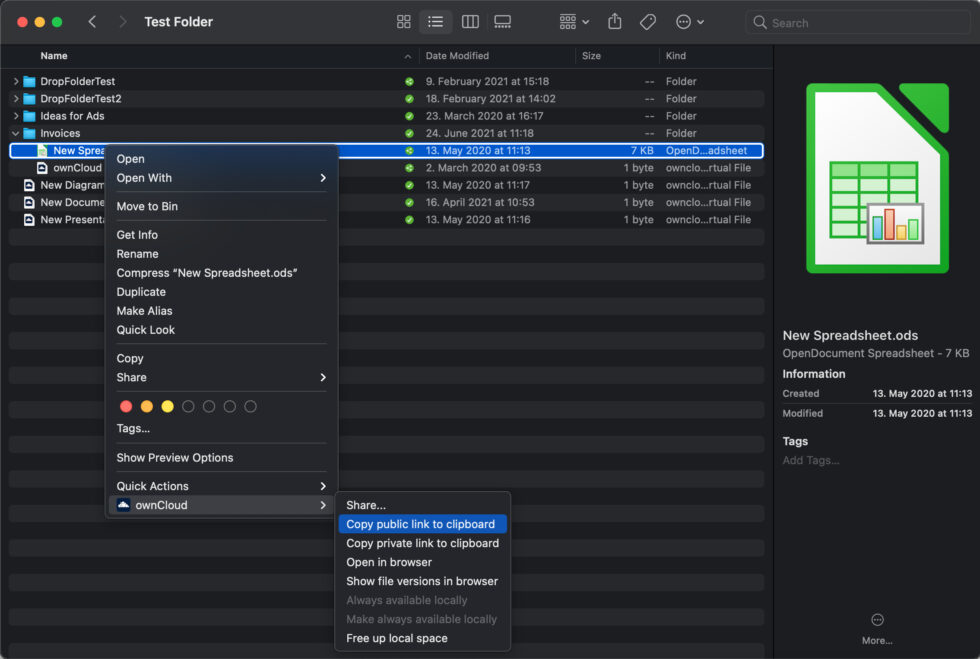Viewport: 980px width, 659px height.
Task: Expand the Ideas for Ads folder
Action: tap(16, 116)
